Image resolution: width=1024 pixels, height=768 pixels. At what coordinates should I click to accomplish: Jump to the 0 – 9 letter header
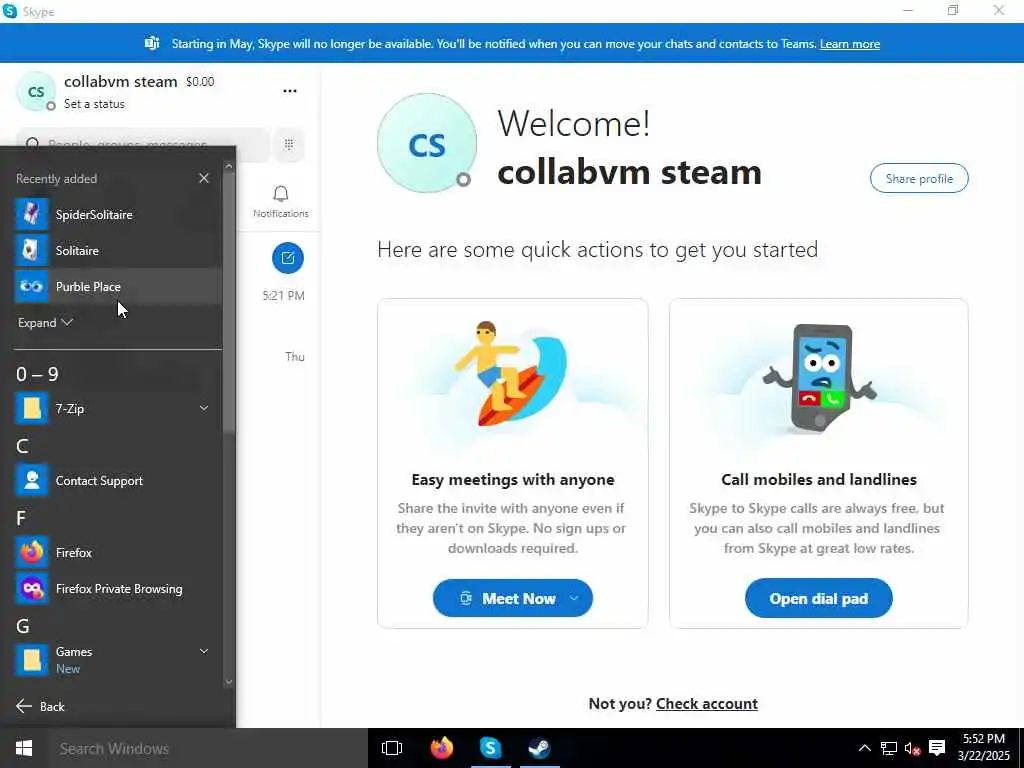[x=37, y=374]
